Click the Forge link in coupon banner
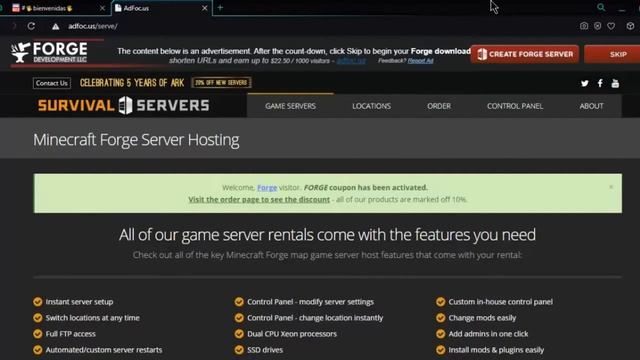Viewport: 640px width, 360px height. tap(267, 187)
